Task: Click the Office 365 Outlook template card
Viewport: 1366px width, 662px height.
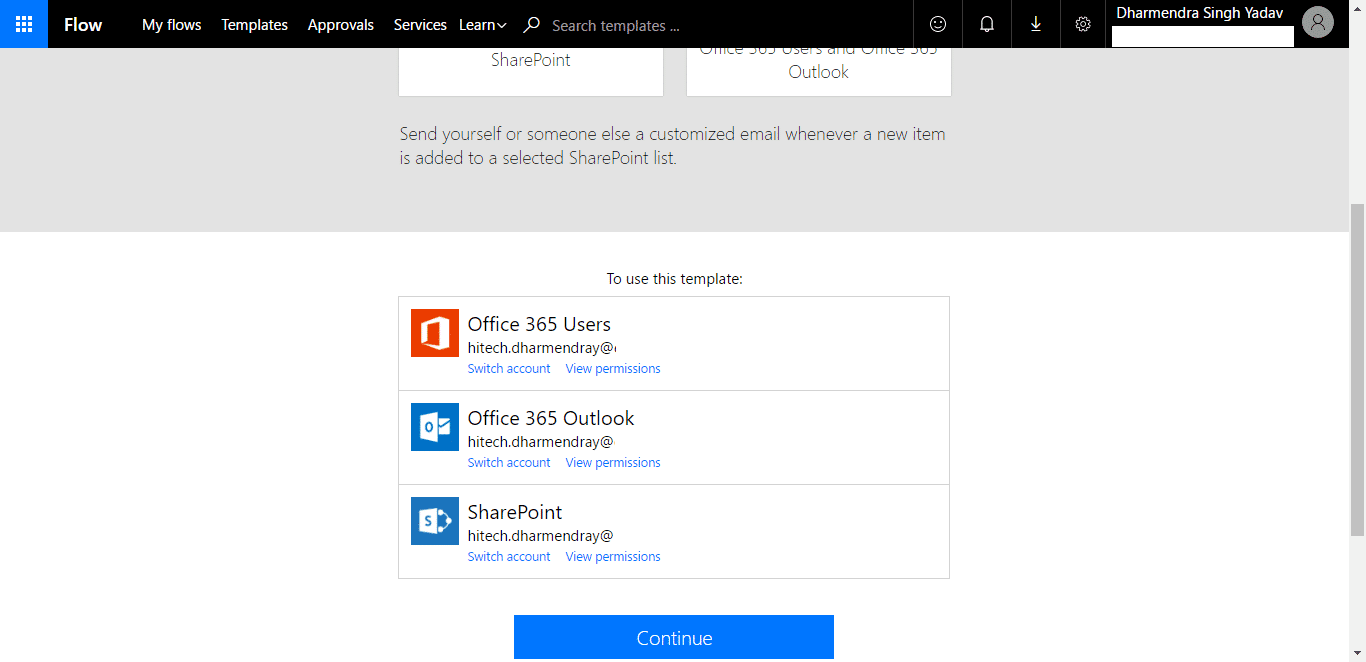Action: 819,71
